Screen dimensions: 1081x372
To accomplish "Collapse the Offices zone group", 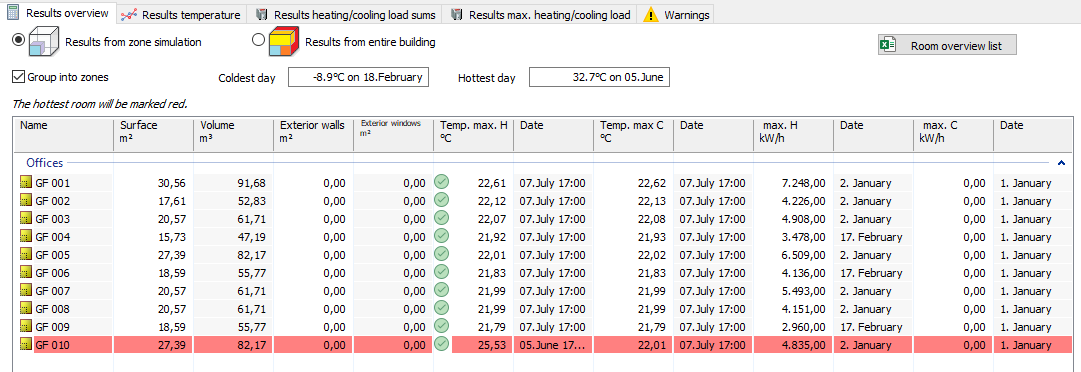I will point(1061,163).
